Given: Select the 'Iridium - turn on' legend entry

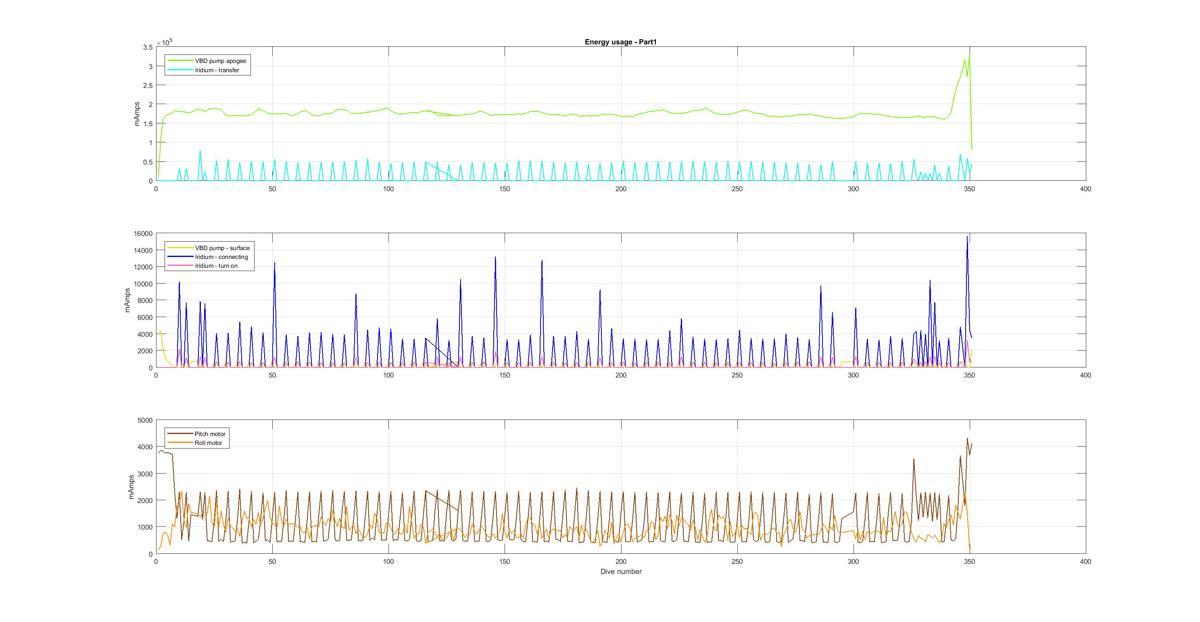Looking at the screenshot, I should pos(214,267).
